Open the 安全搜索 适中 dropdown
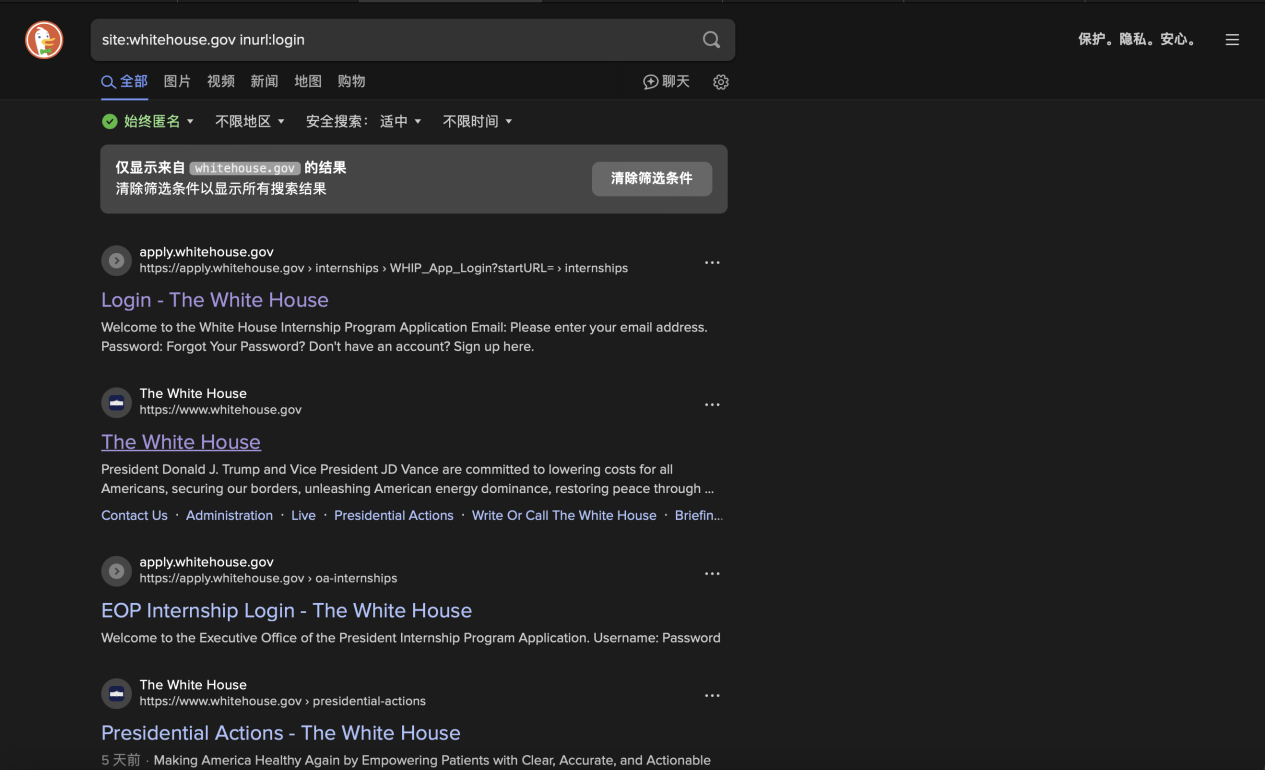 (x=400, y=122)
